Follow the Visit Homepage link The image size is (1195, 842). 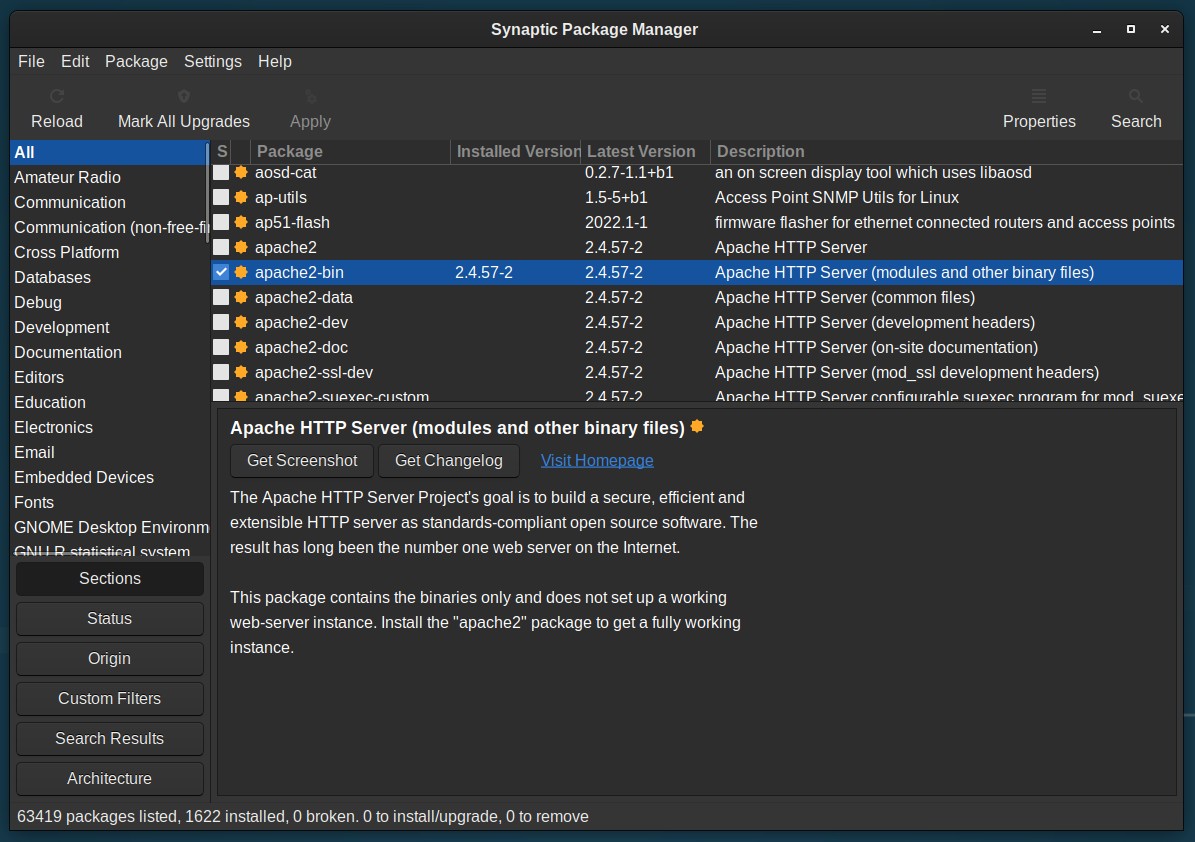tap(597, 461)
